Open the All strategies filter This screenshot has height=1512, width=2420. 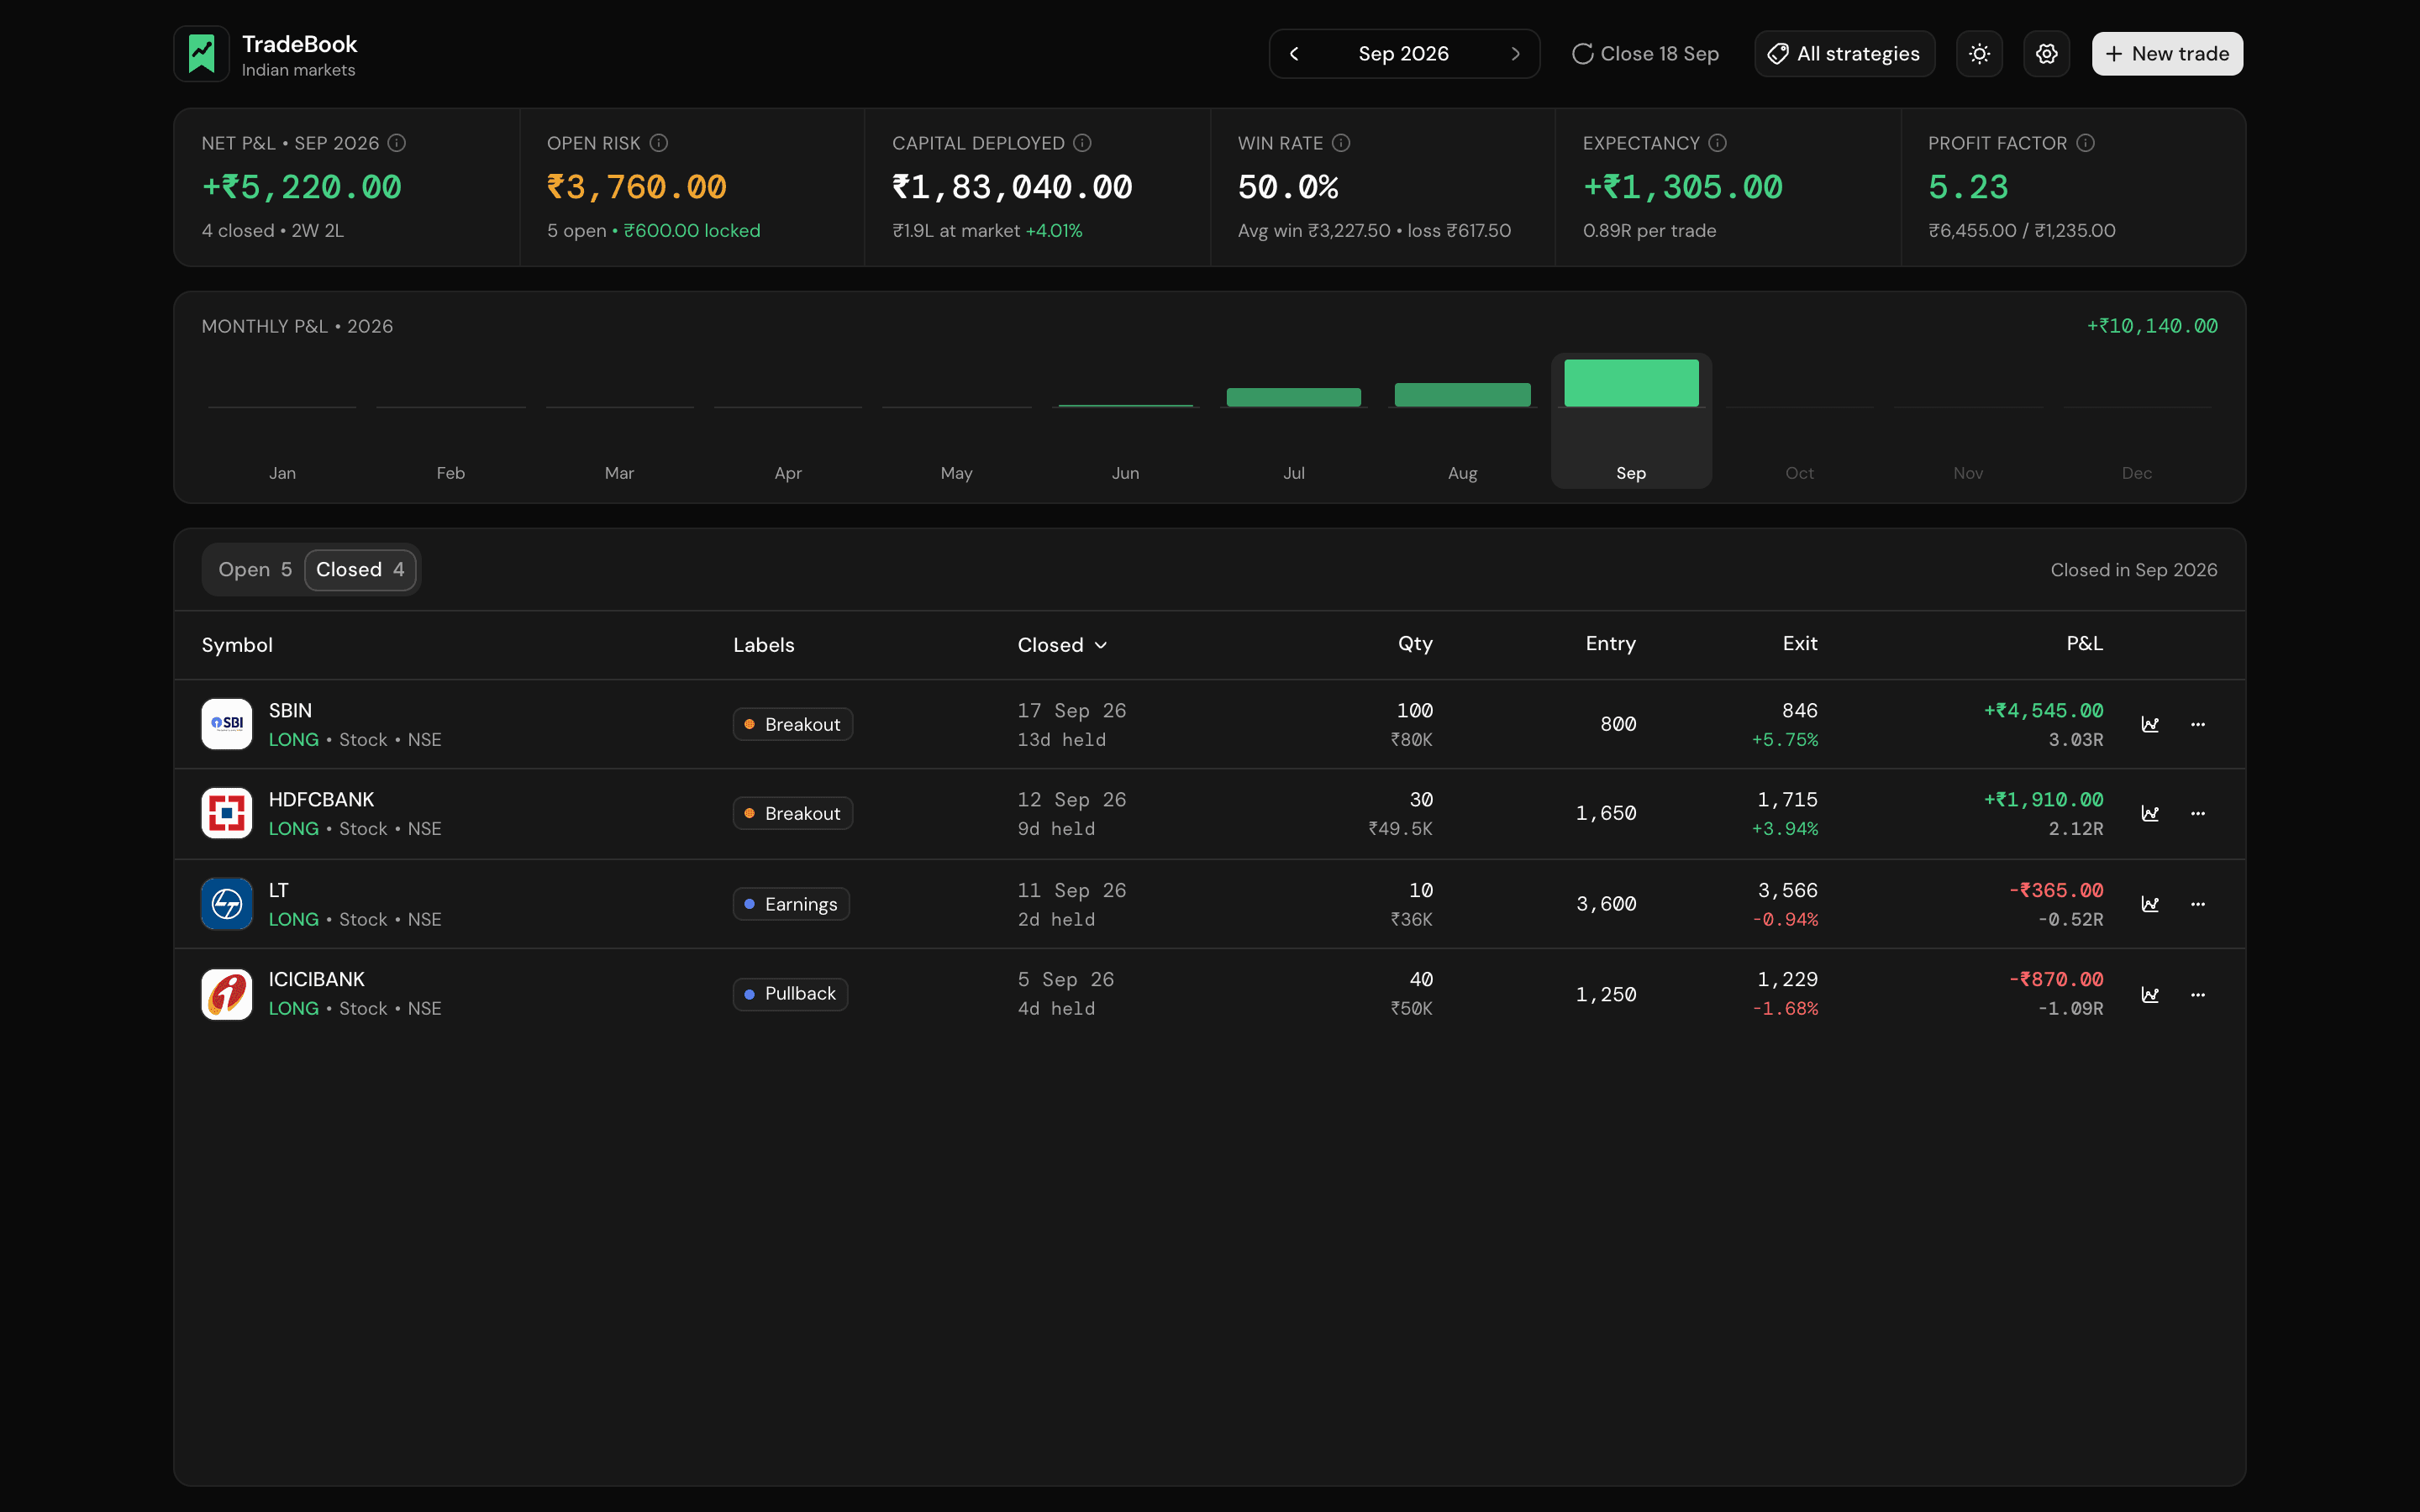pos(1844,54)
